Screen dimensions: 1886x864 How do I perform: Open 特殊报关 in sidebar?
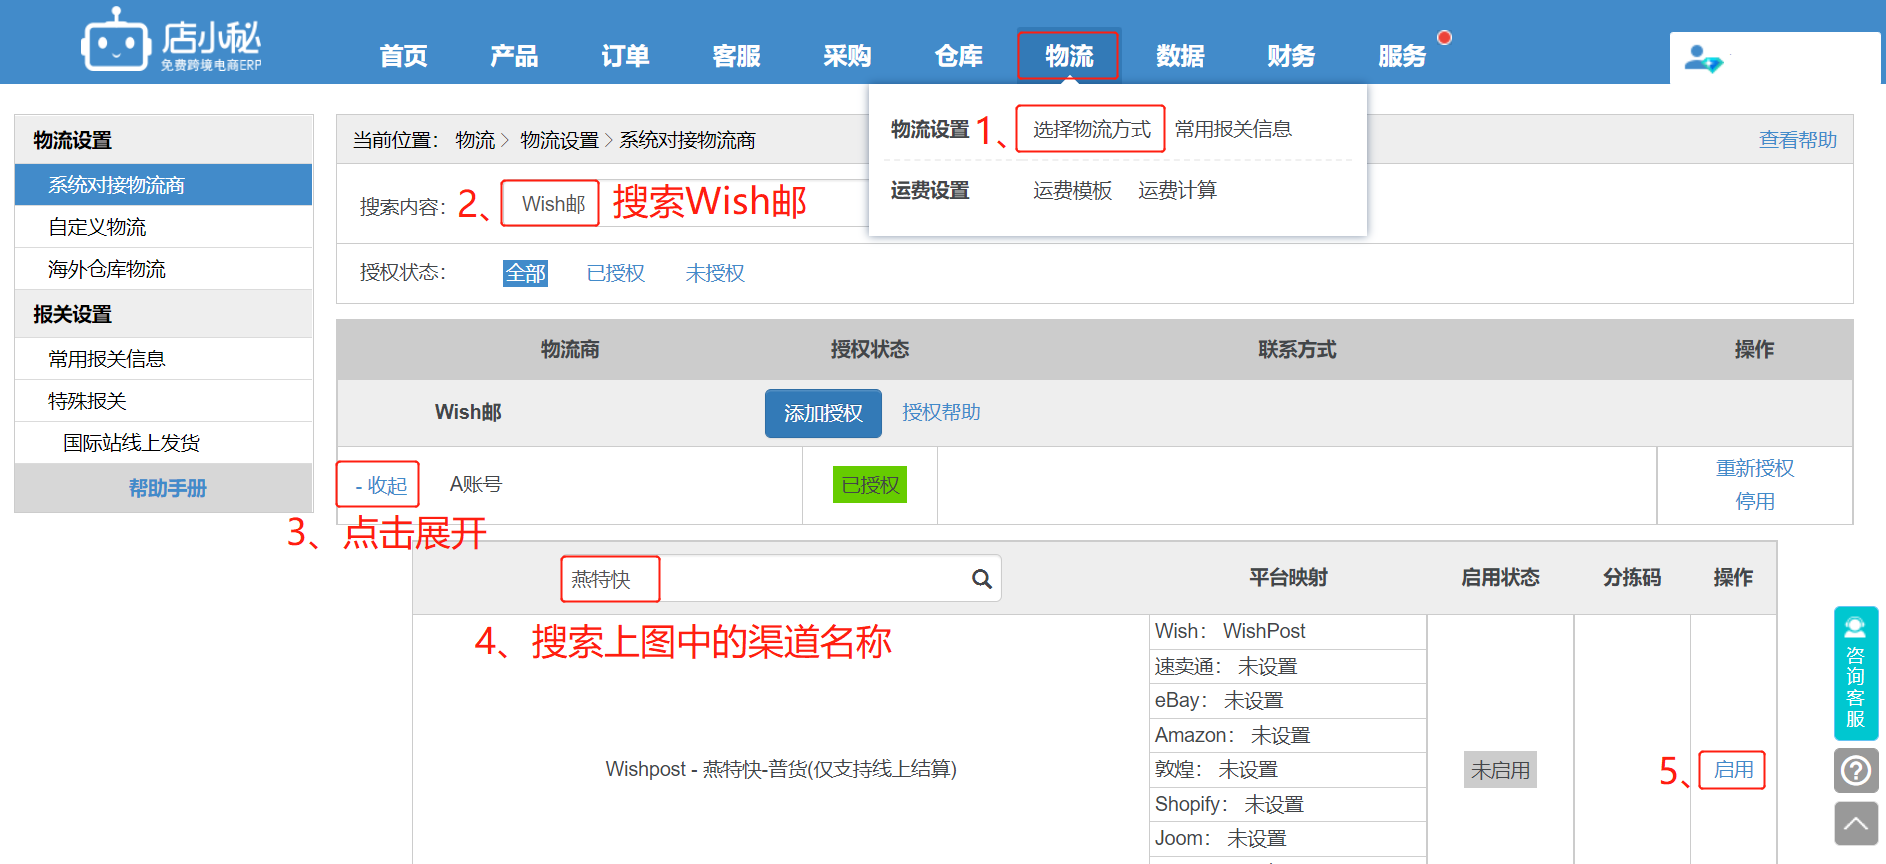pos(164,401)
